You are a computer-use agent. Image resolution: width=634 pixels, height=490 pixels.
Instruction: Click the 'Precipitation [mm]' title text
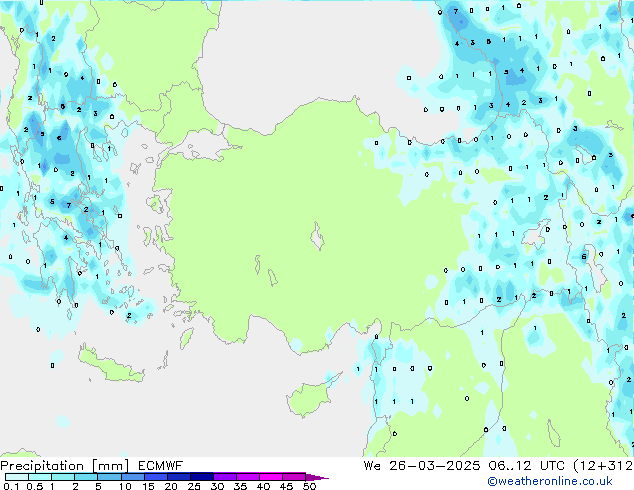pos(65,466)
